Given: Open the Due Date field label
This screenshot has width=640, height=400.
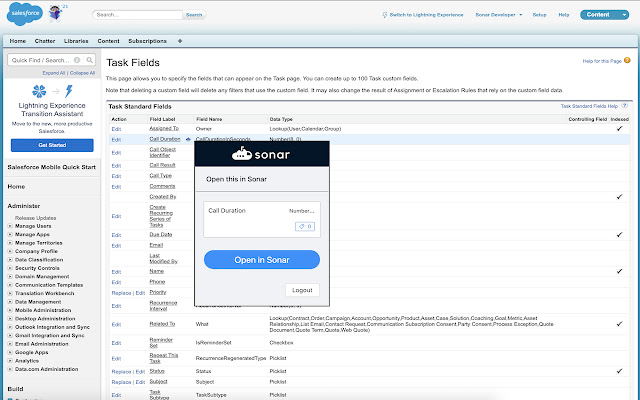Looking at the screenshot, I should [160, 234].
